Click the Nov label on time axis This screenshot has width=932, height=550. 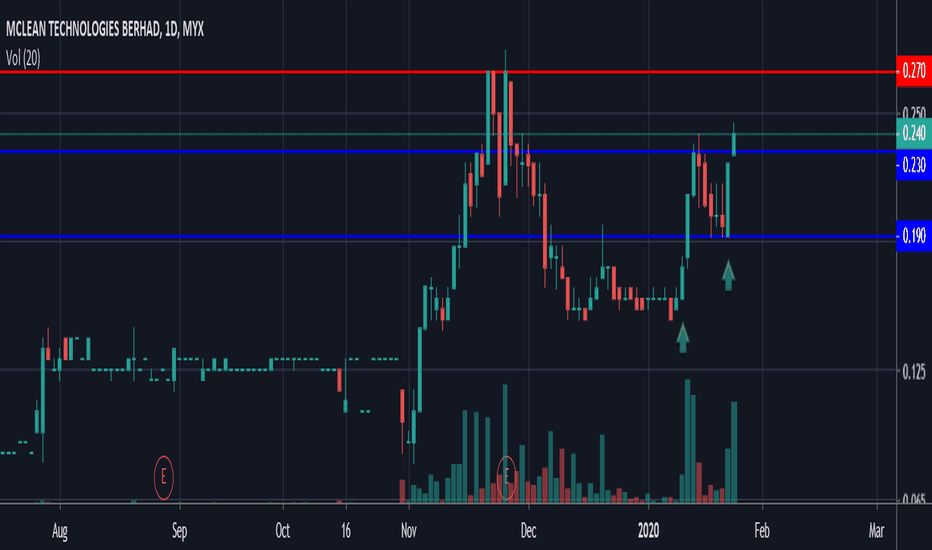coord(408,530)
